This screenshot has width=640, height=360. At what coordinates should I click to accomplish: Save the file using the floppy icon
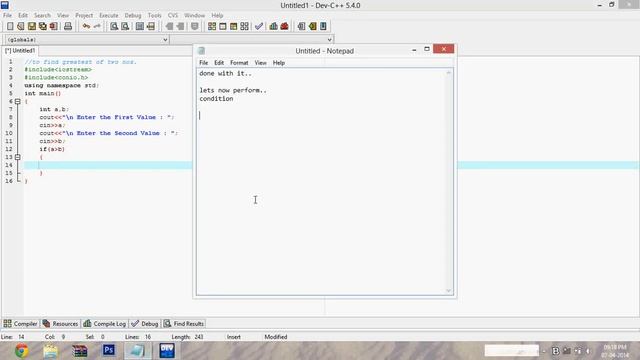coord(32,26)
